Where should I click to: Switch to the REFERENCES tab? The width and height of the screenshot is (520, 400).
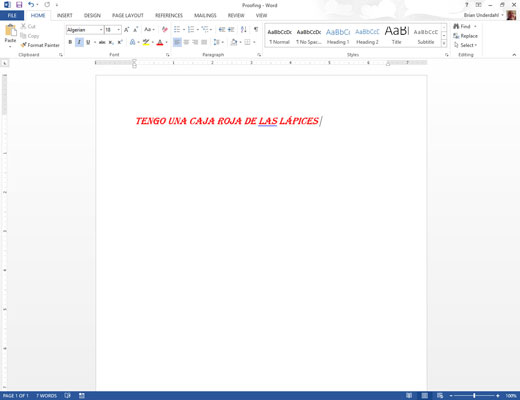tap(169, 15)
